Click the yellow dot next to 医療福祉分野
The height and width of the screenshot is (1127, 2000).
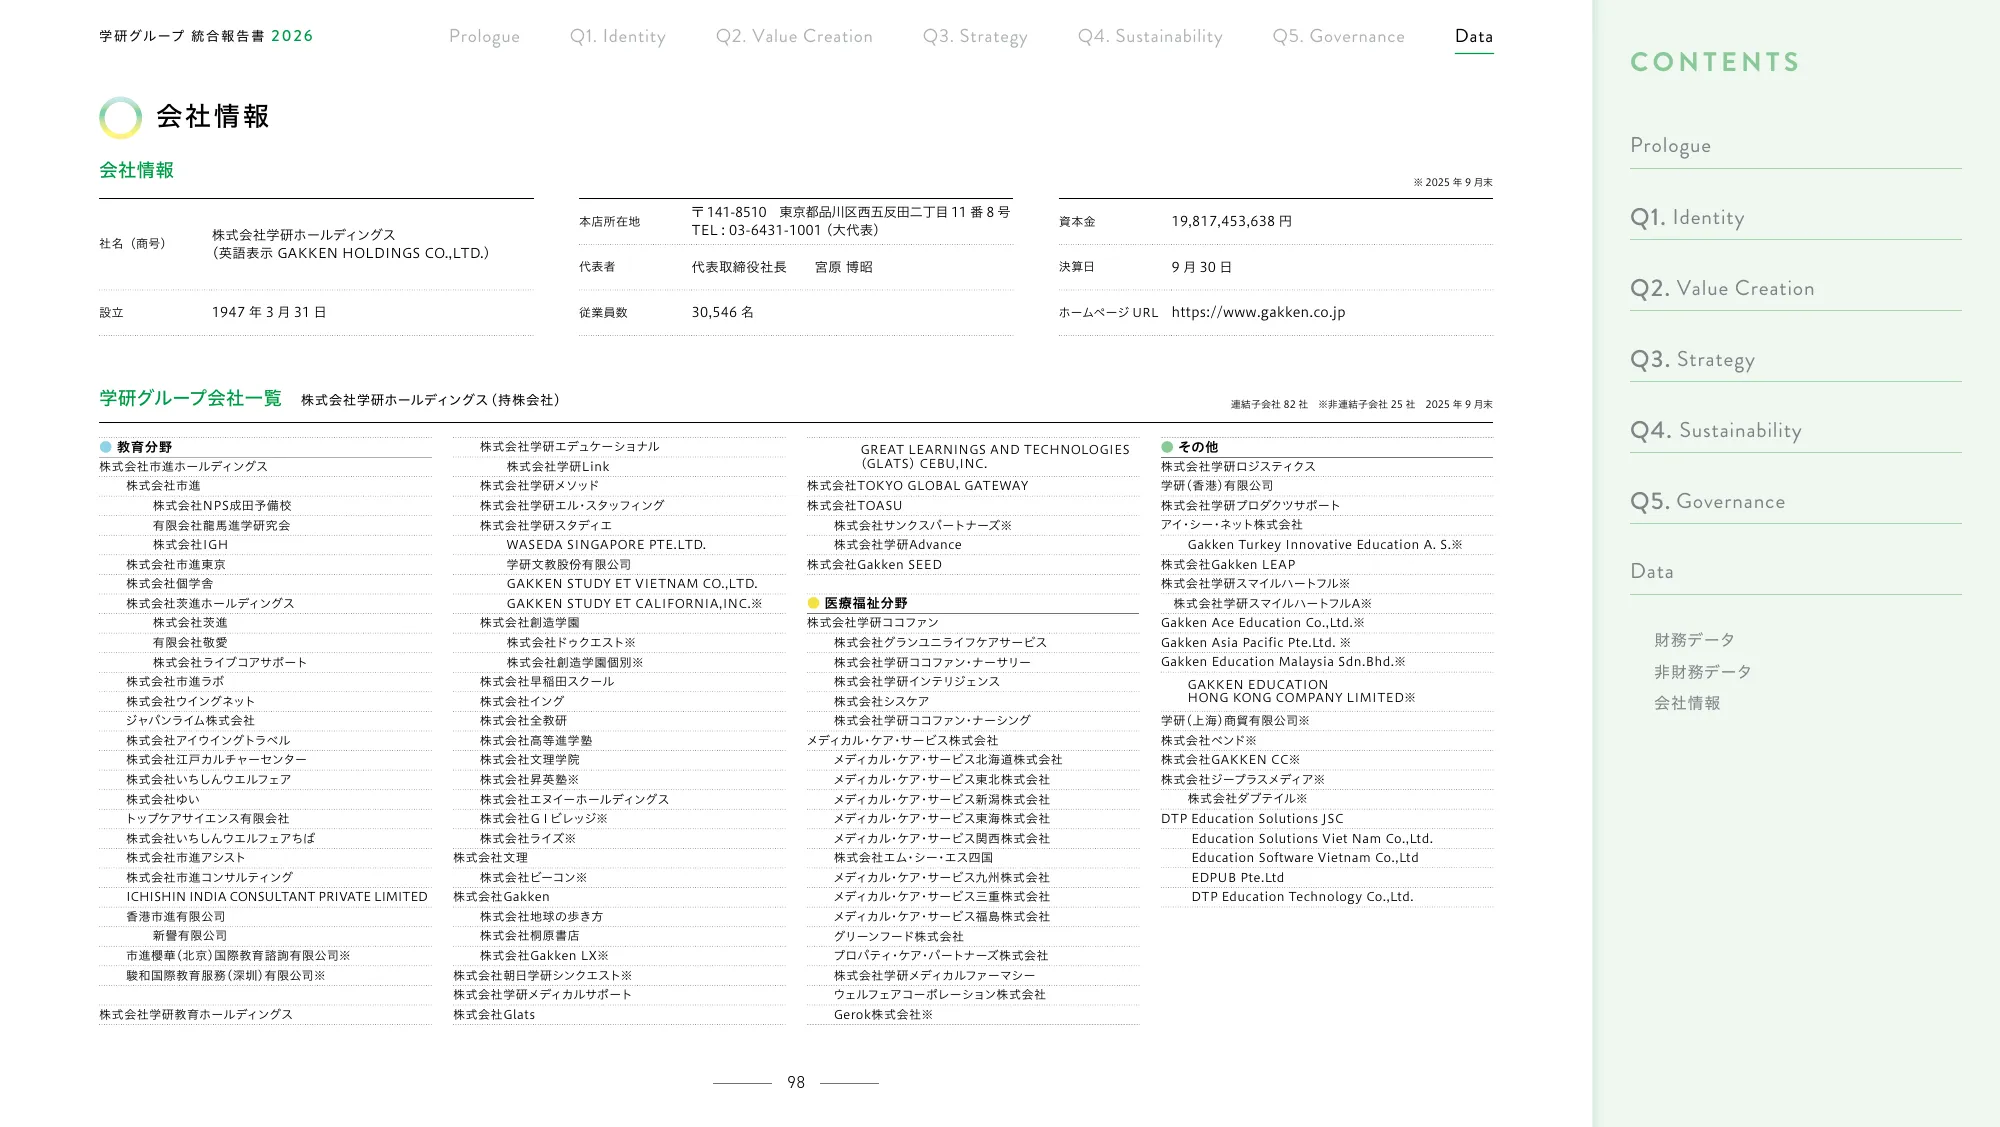pos(813,603)
